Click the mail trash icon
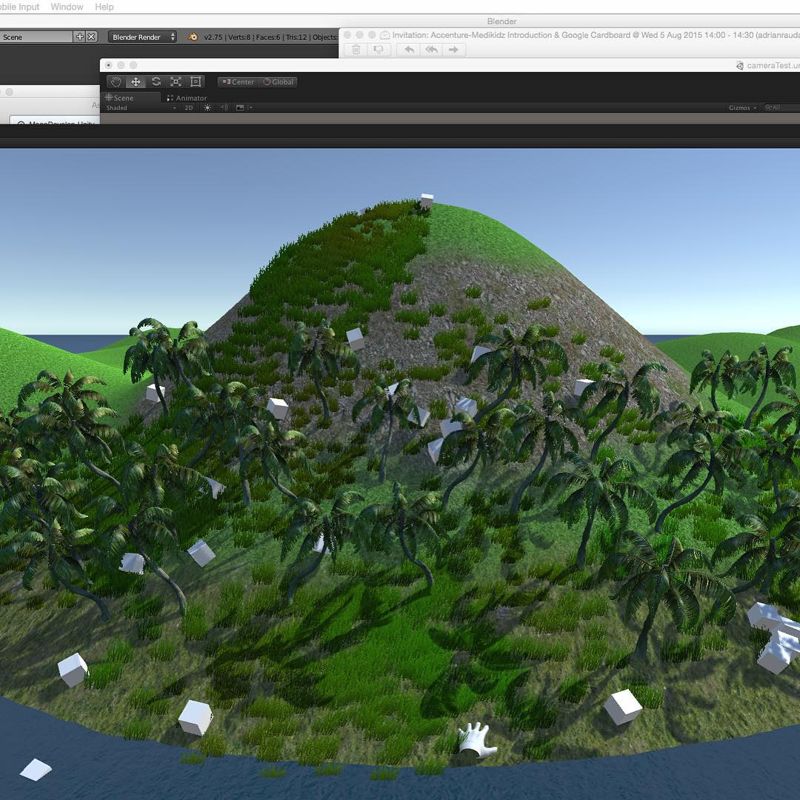This screenshot has width=800, height=800. [355, 49]
